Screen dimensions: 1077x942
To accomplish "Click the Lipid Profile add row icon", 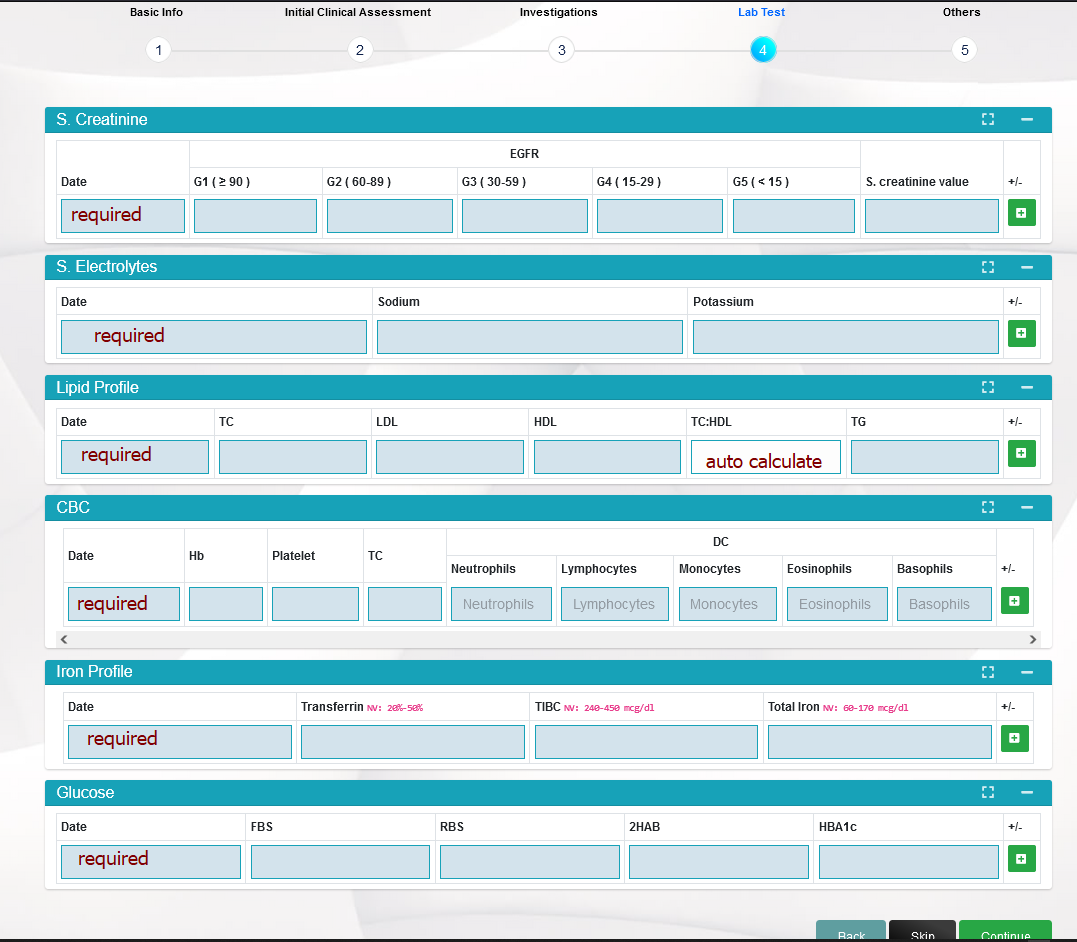I will click(x=1021, y=453).
